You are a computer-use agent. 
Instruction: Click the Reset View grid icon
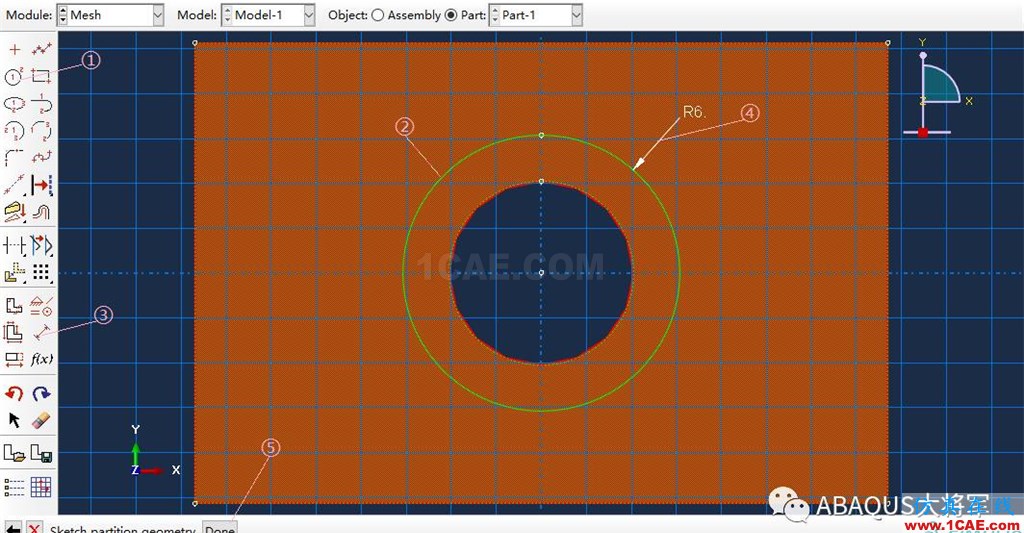click(x=41, y=487)
